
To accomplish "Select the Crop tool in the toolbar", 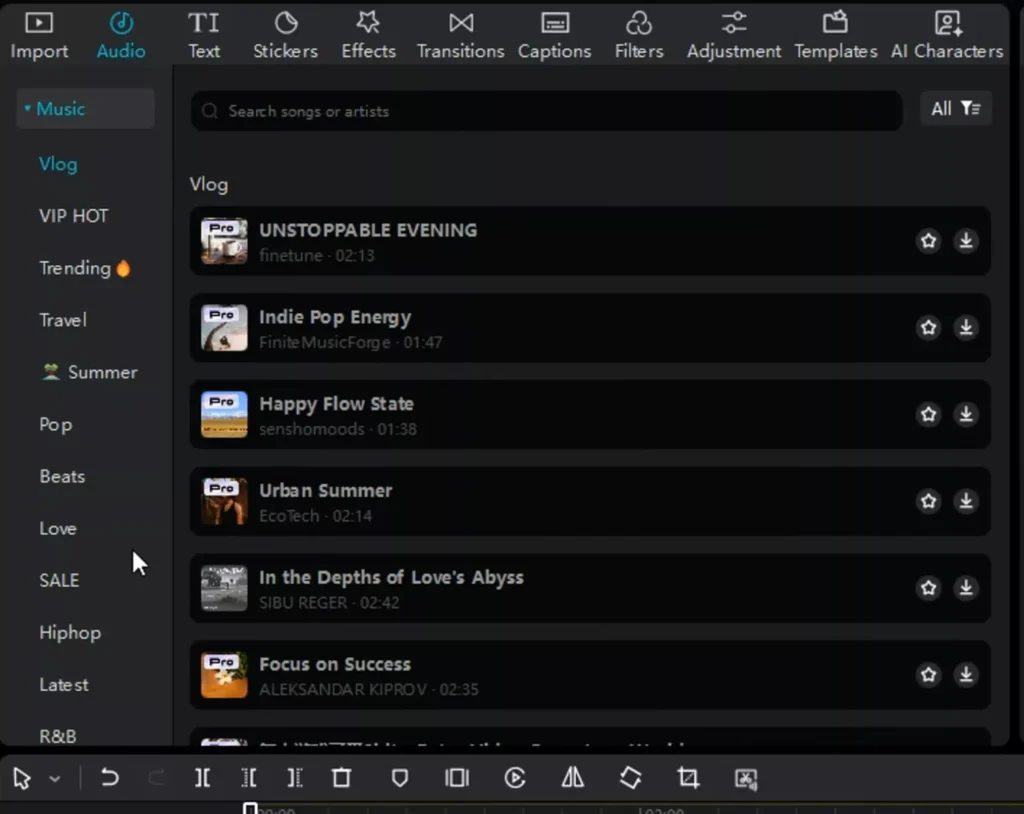I will (x=688, y=777).
